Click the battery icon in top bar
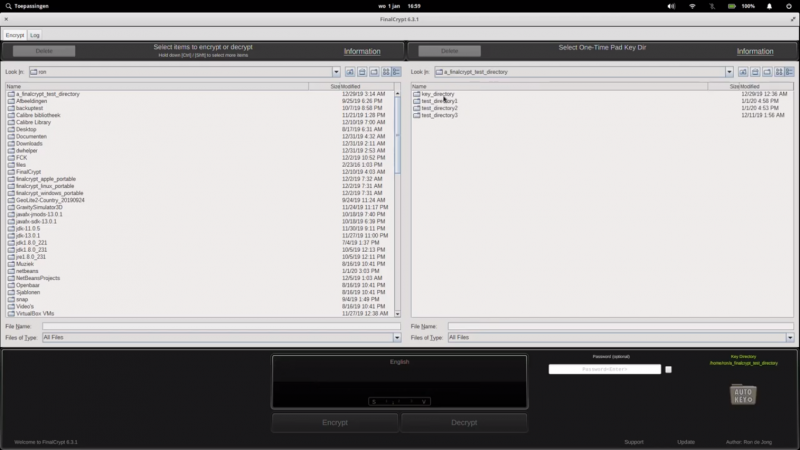 [x=732, y=6]
